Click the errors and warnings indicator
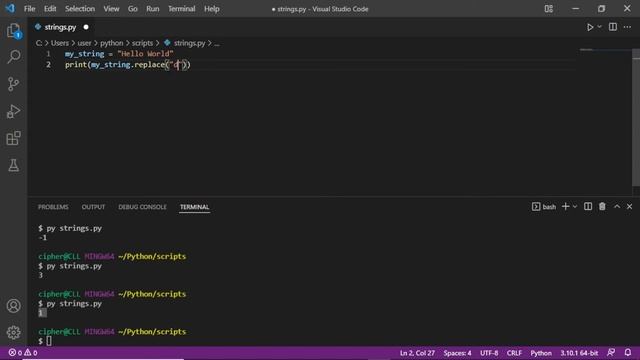640x360 pixels. pyautogui.click(x=23, y=353)
